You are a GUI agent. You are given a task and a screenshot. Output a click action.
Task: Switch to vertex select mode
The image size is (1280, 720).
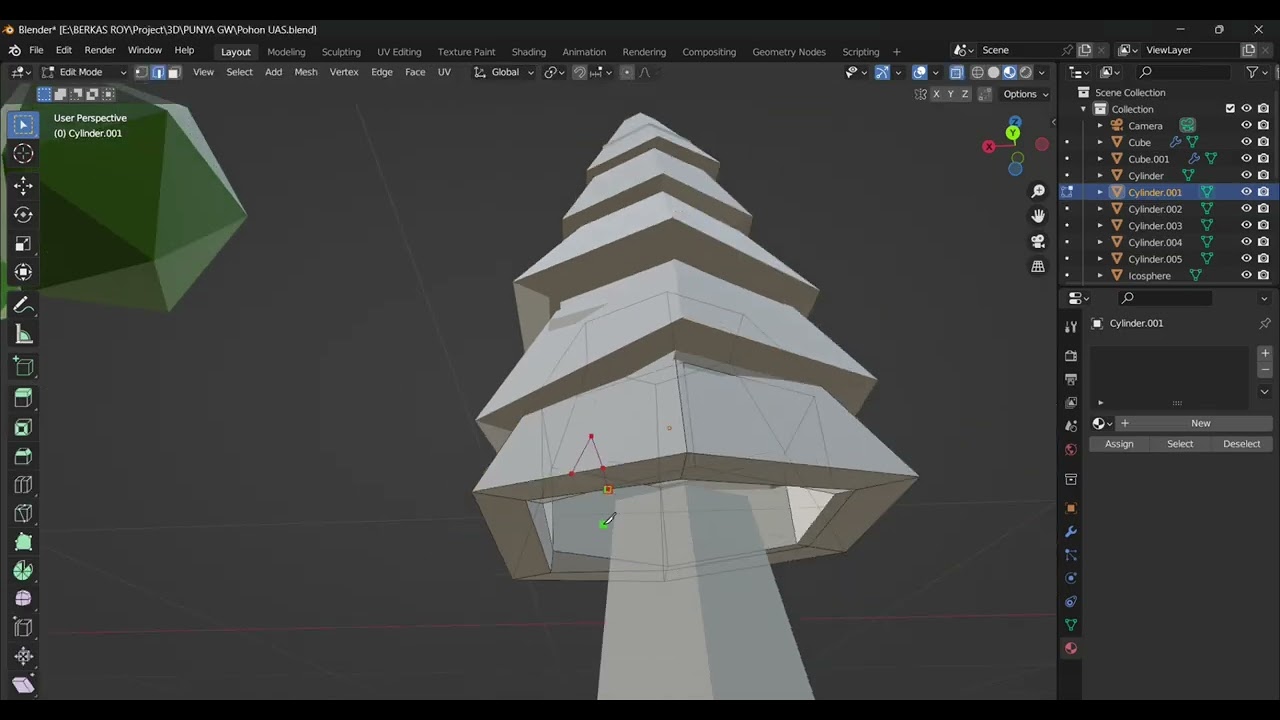click(141, 72)
